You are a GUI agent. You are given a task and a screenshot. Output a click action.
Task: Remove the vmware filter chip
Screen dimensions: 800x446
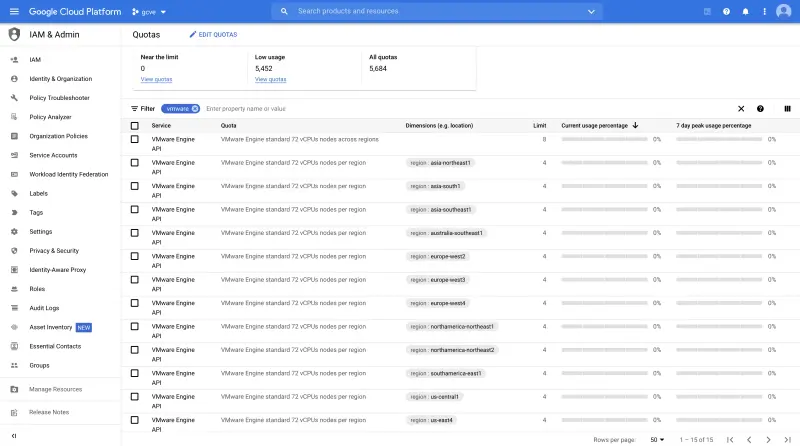coord(195,108)
